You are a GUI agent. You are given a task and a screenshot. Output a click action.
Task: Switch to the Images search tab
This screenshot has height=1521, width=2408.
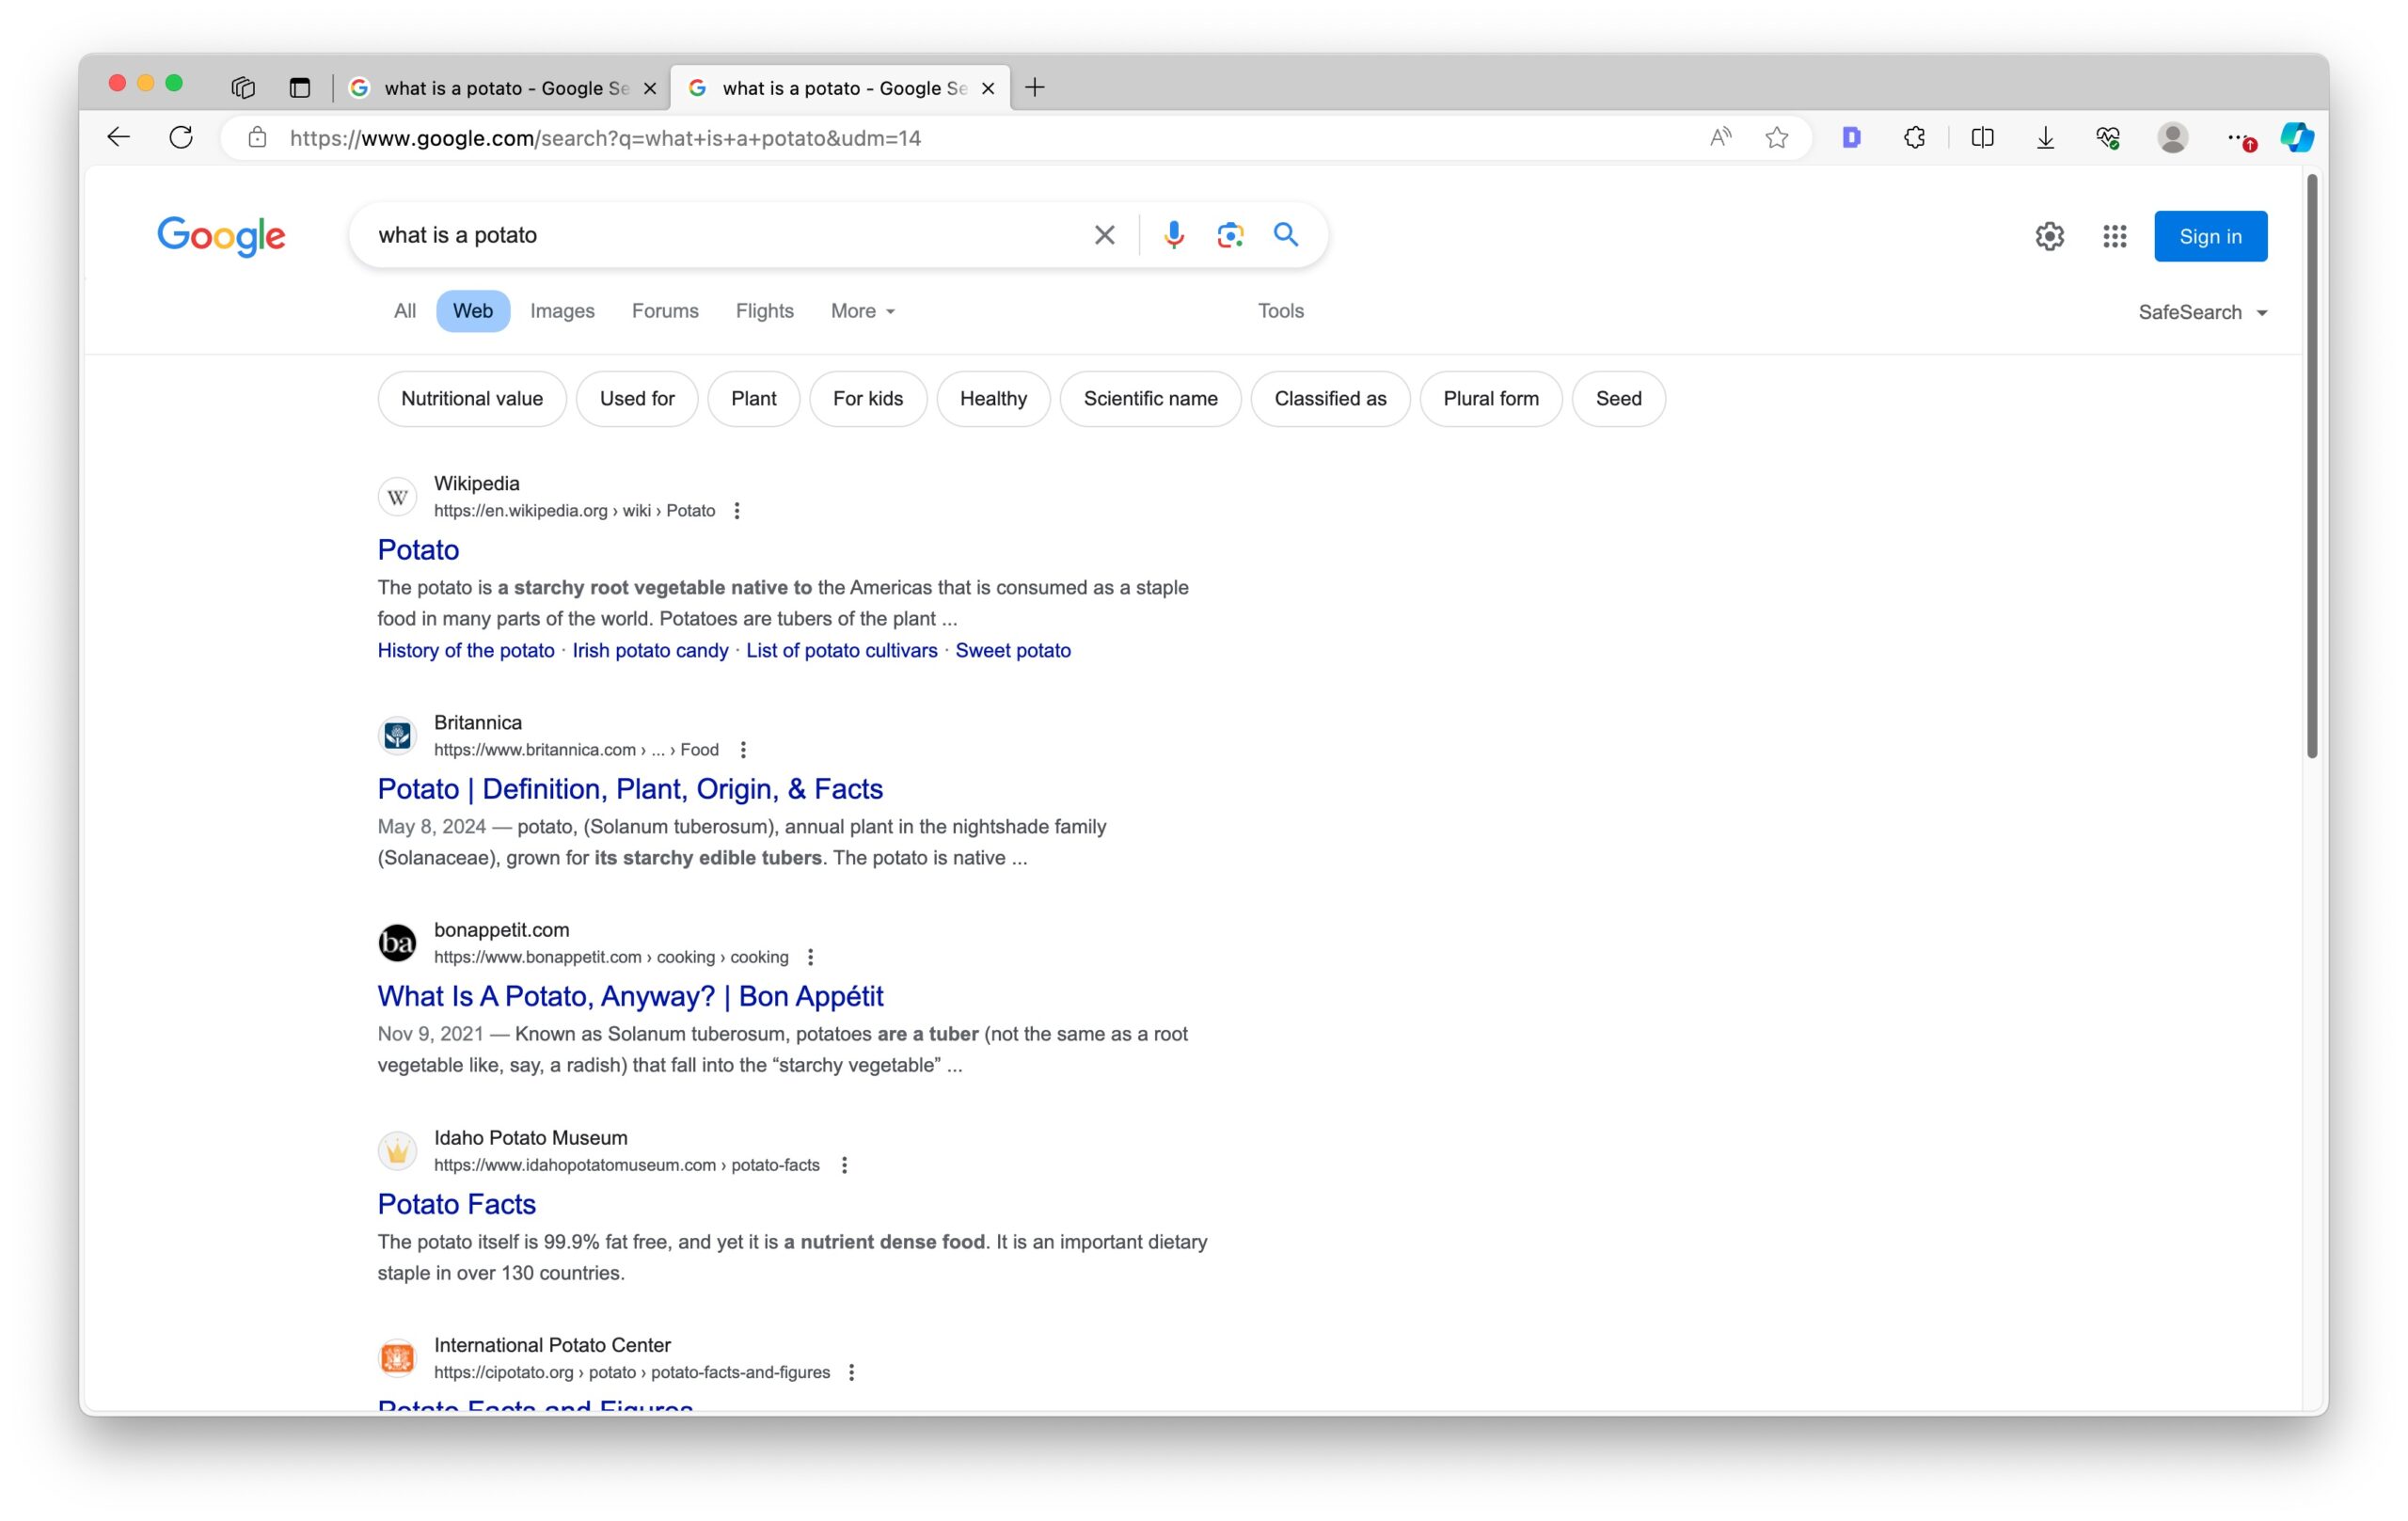pyautogui.click(x=562, y=311)
